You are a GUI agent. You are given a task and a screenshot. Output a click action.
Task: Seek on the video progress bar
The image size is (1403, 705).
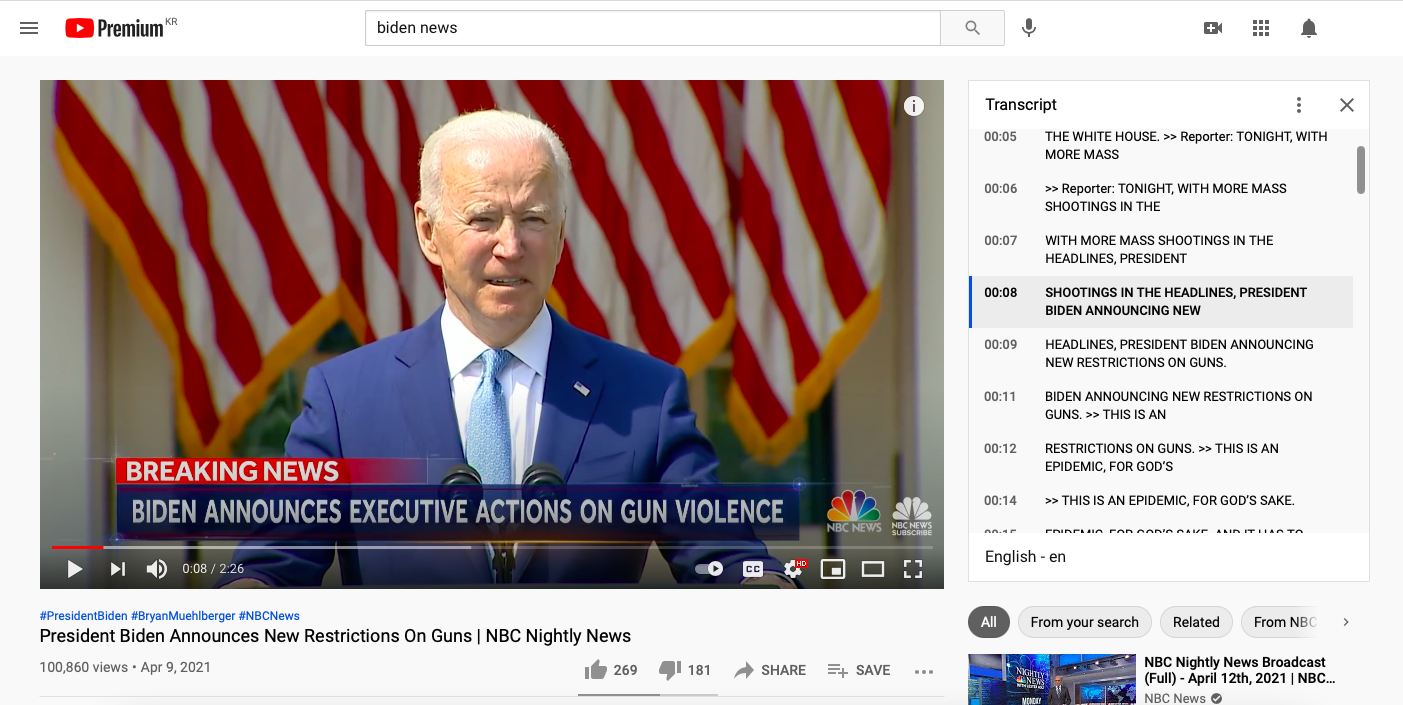coord(492,547)
